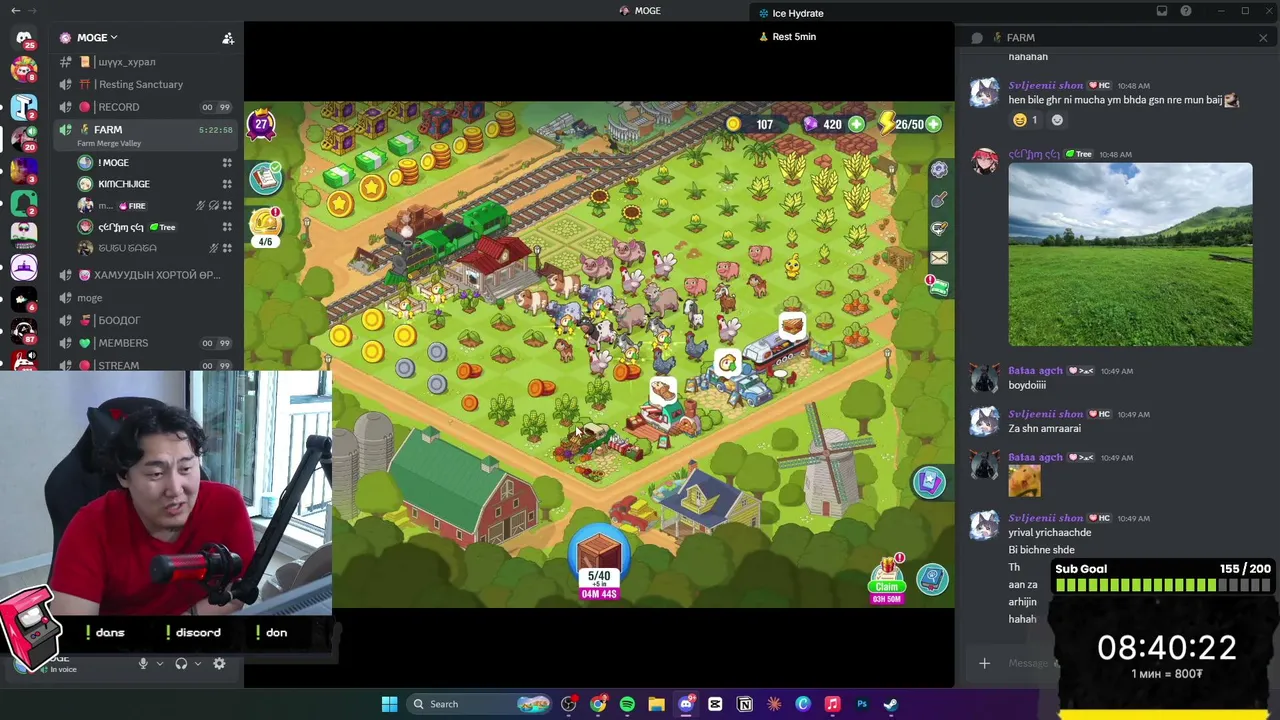Open the Threads icon in FARM chat header

tap(977, 38)
